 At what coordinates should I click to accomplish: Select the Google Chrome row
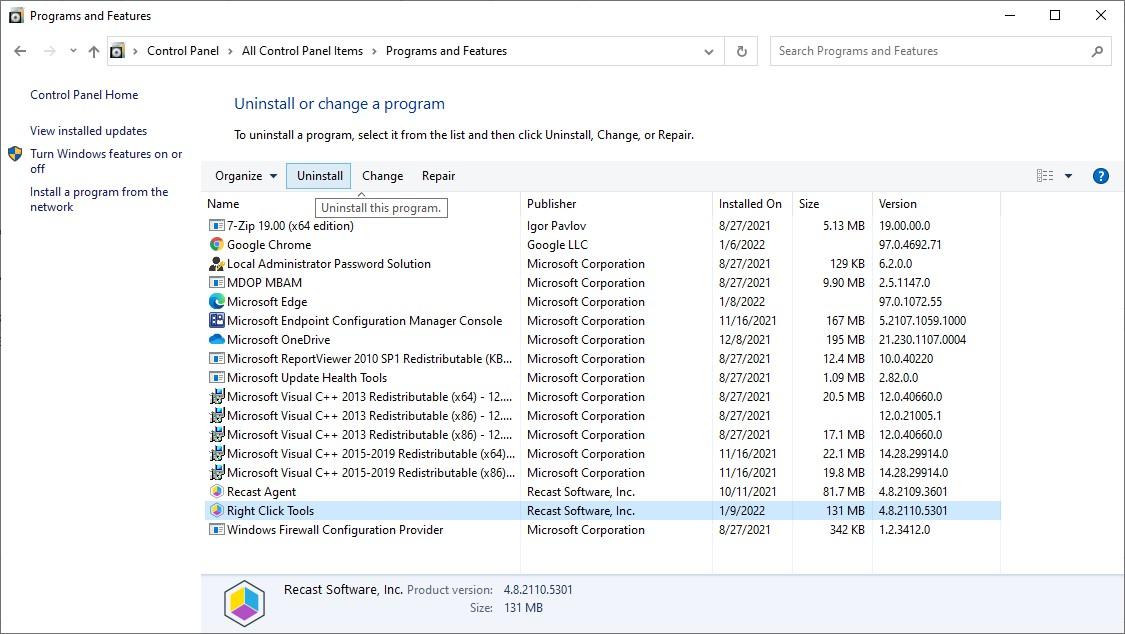coord(601,245)
